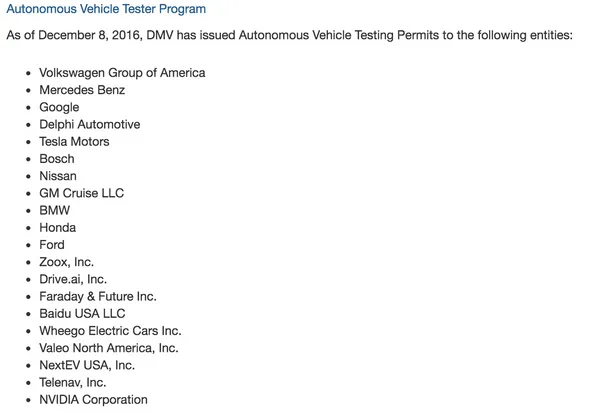This screenshot has height=416, width=600.
Task: Select the Wheego Electric Cars Inc. entry
Action: [x=110, y=331]
